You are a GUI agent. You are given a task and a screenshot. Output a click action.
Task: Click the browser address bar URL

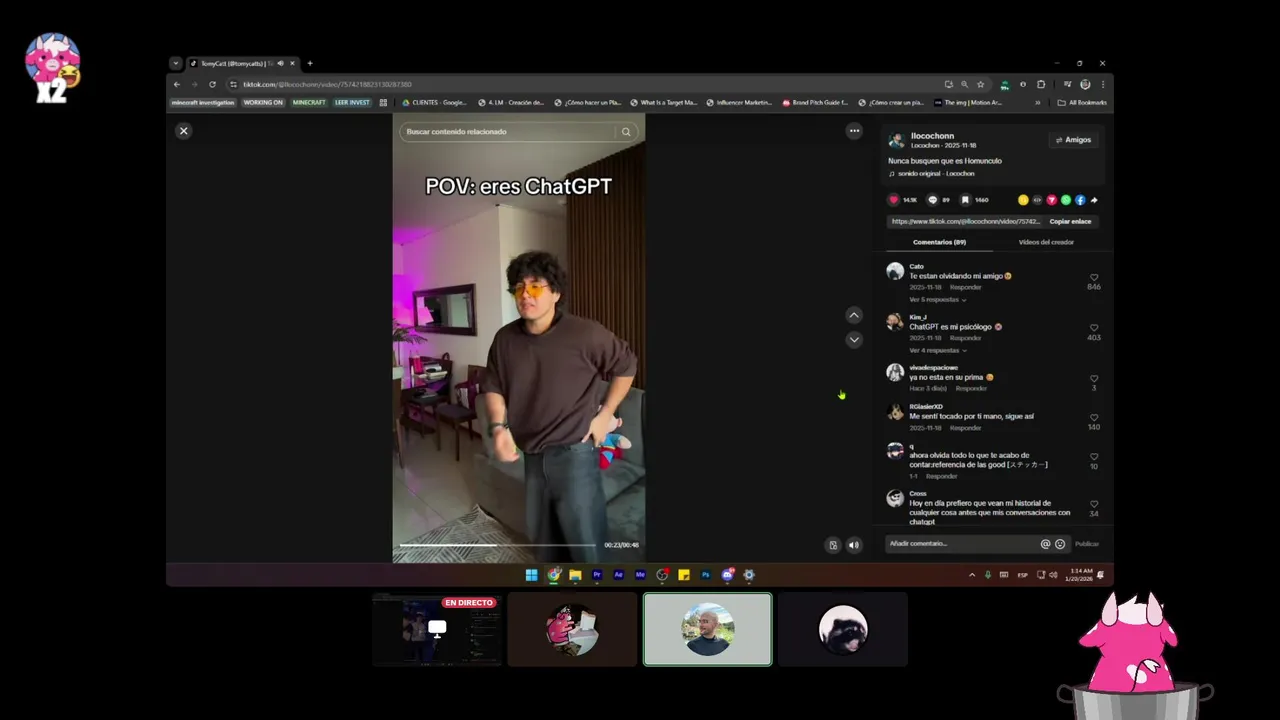pos(327,84)
